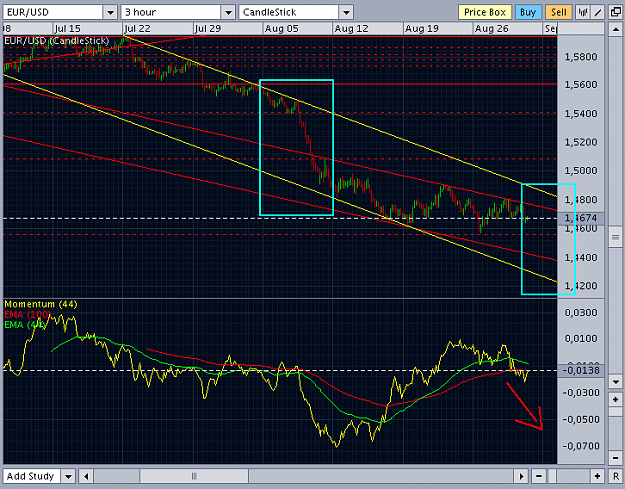Click the EUR/USD (CandleStick) chart label

(56, 41)
